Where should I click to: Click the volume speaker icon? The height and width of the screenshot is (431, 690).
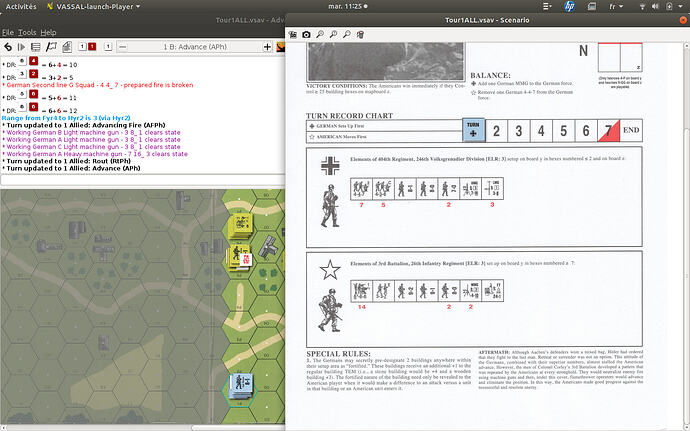(655, 6)
